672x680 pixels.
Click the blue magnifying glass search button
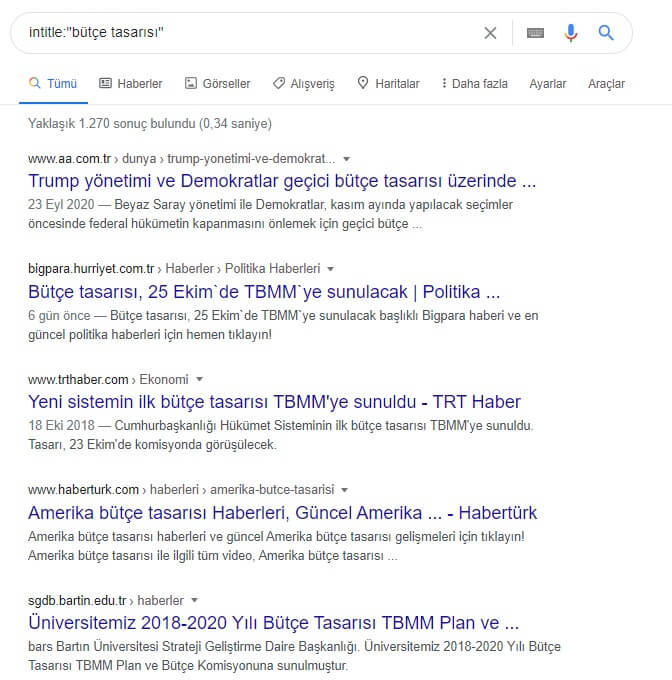click(606, 33)
